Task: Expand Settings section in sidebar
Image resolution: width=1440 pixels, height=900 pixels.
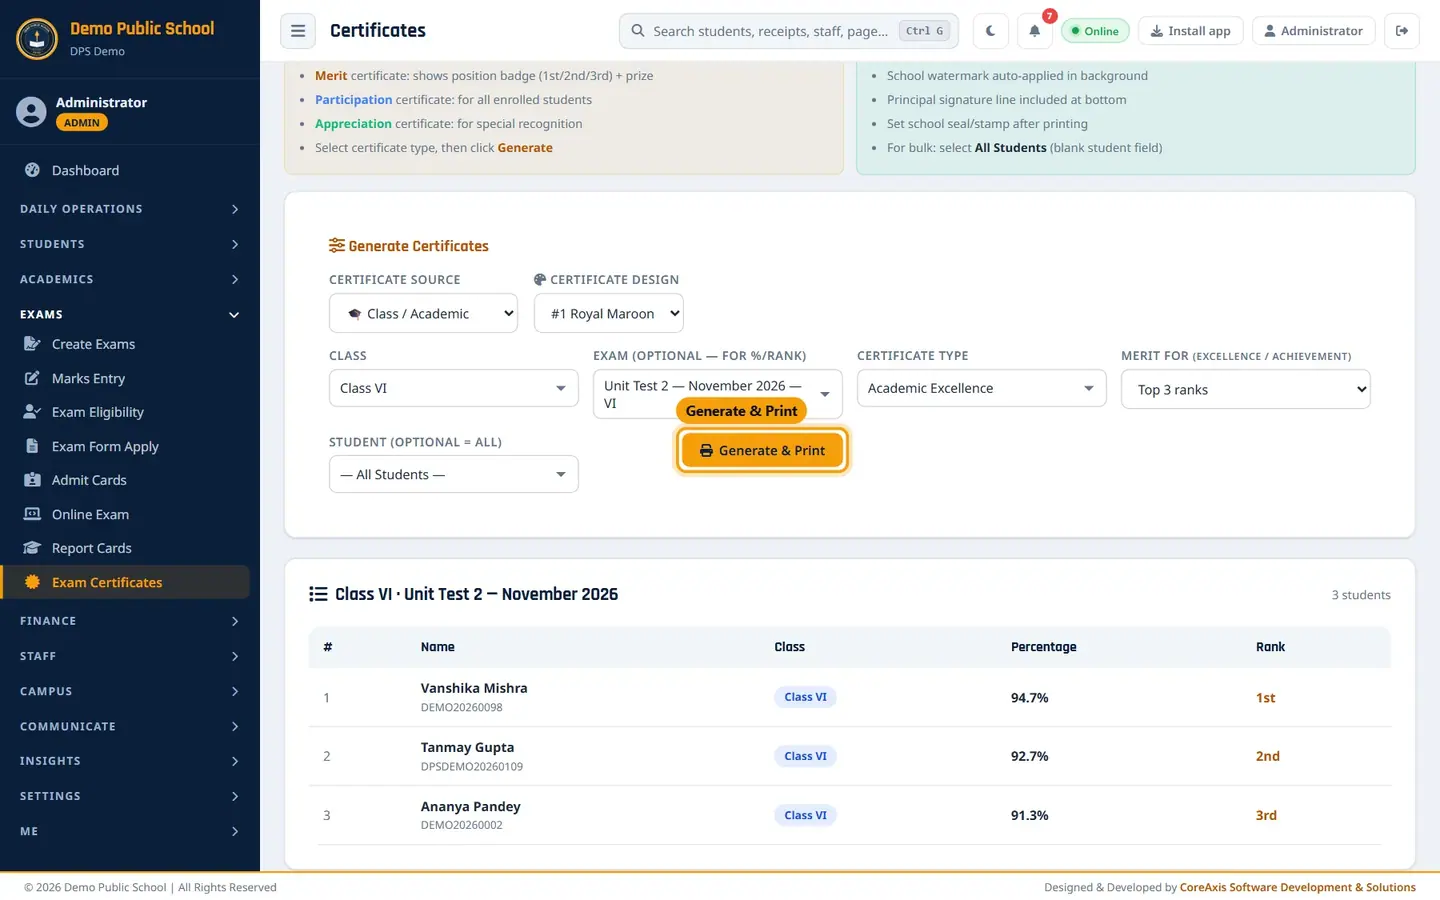Action: click(x=130, y=796)
